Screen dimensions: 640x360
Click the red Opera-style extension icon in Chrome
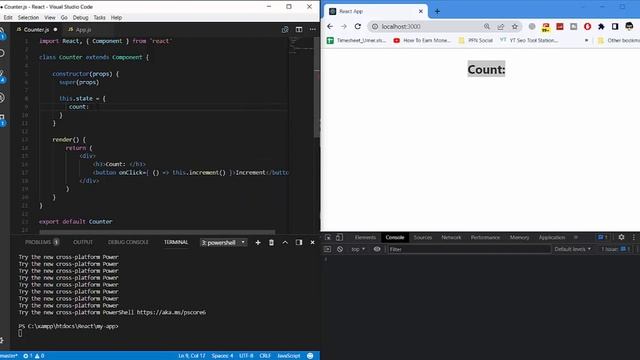pos(587,26)
